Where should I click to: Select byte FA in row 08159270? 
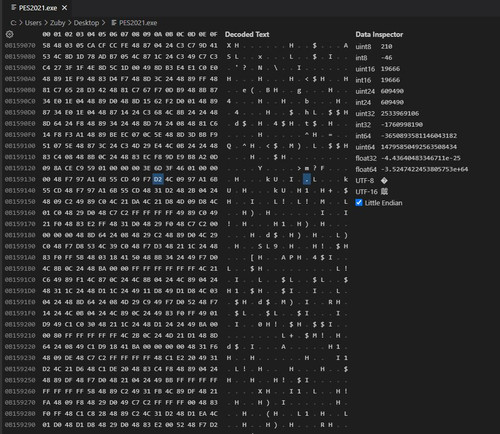pos(46,402)
